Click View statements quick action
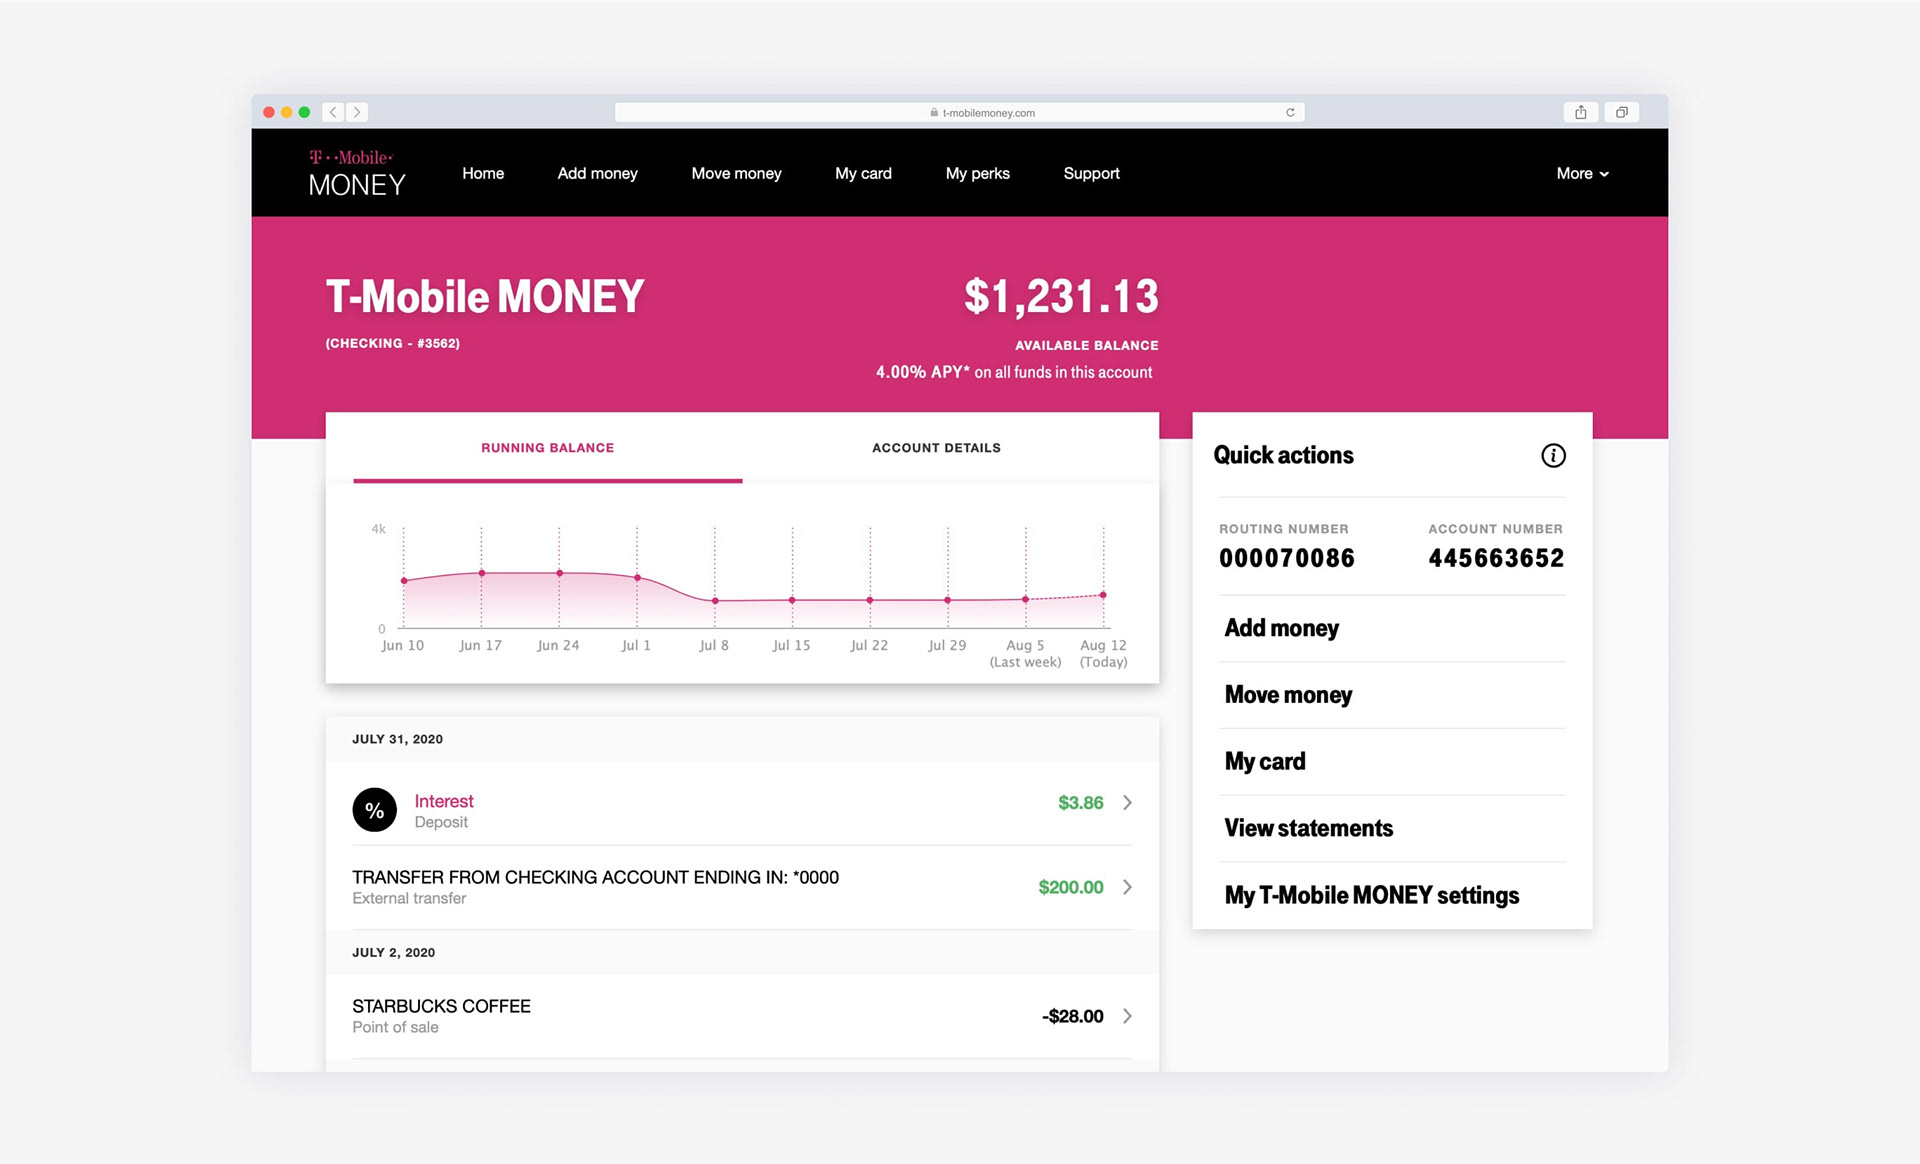 (x=1308, y=828)
